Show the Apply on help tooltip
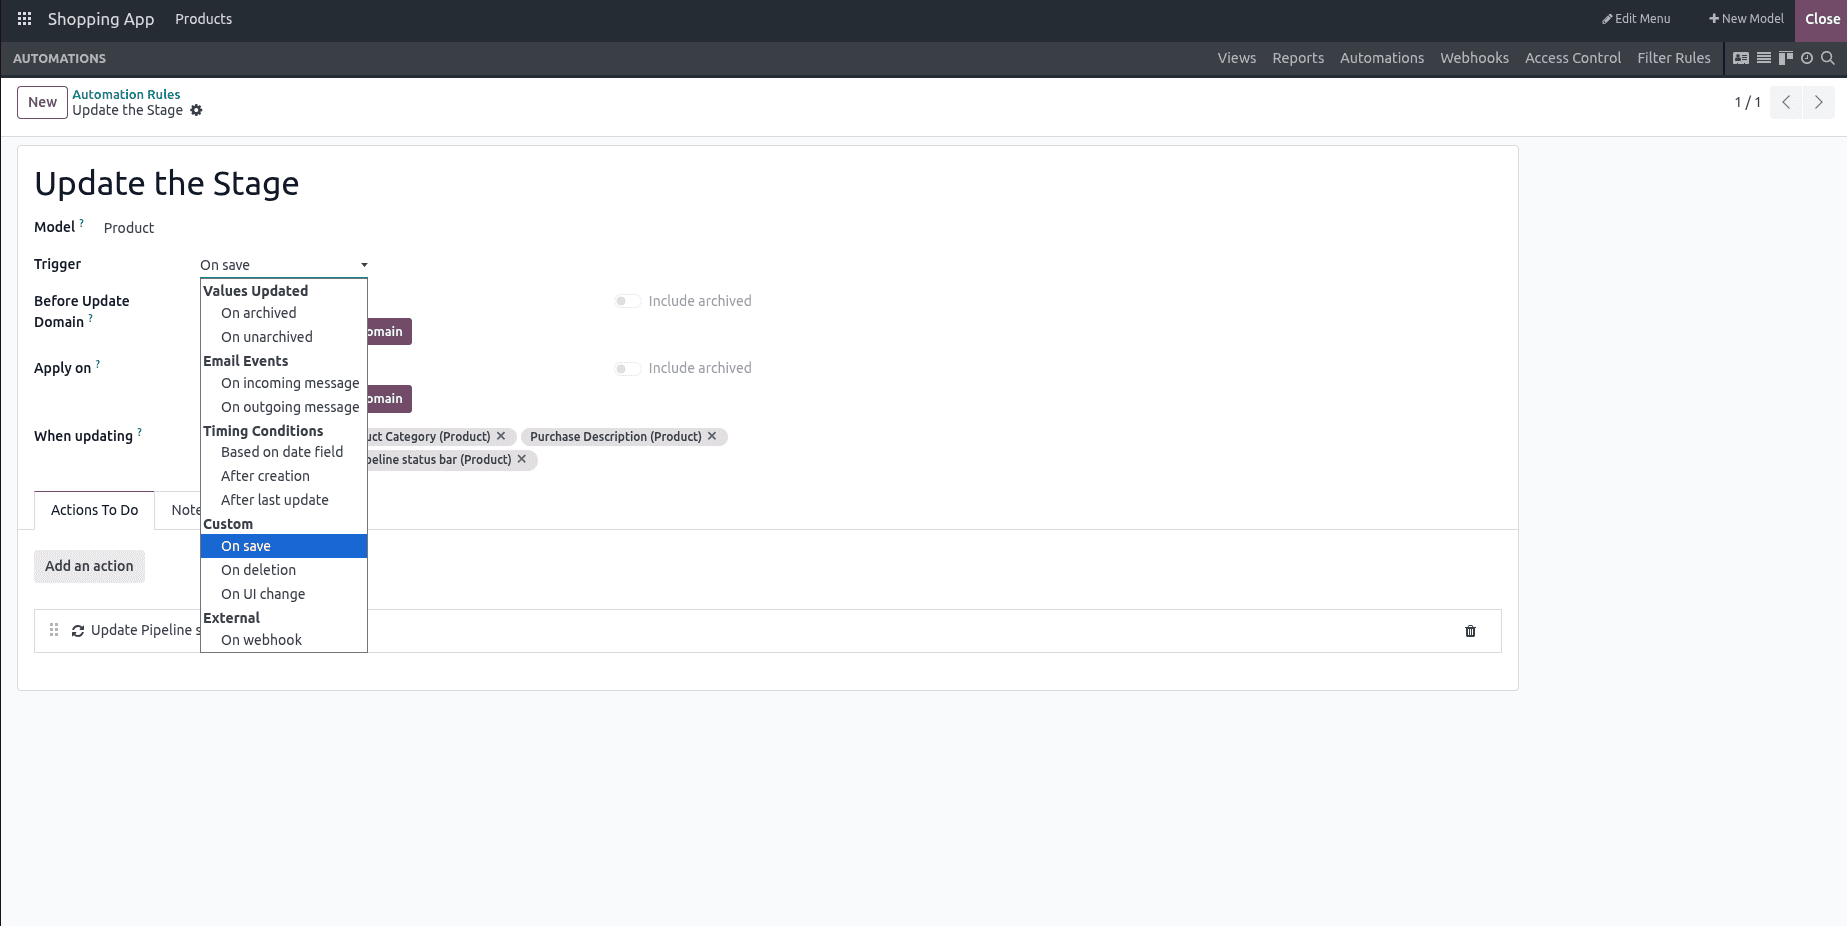The image size is (1847, 926). click(x=97, y=364)
